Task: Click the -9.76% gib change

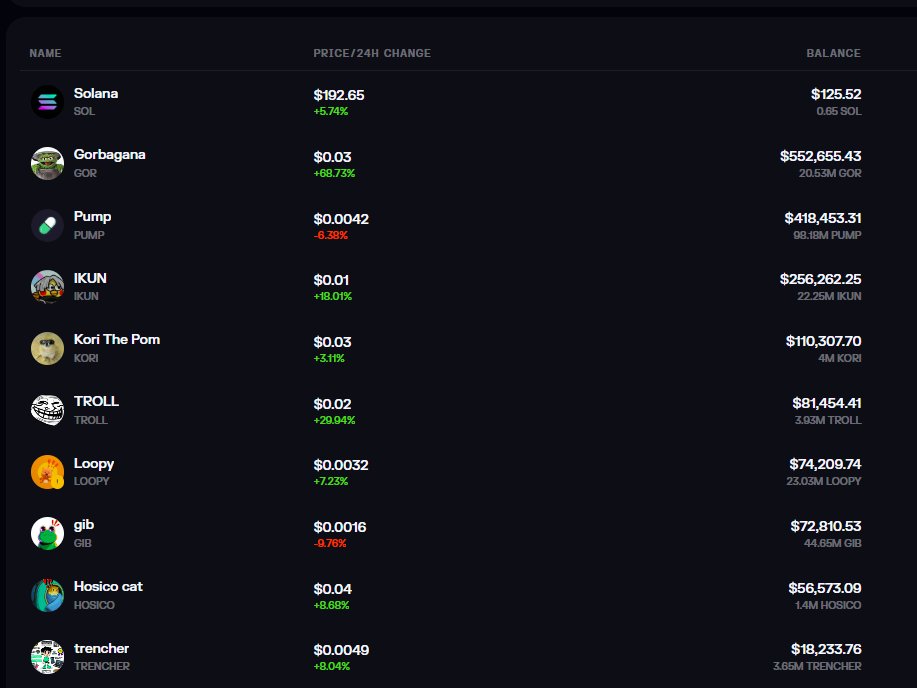Action: 330,543
